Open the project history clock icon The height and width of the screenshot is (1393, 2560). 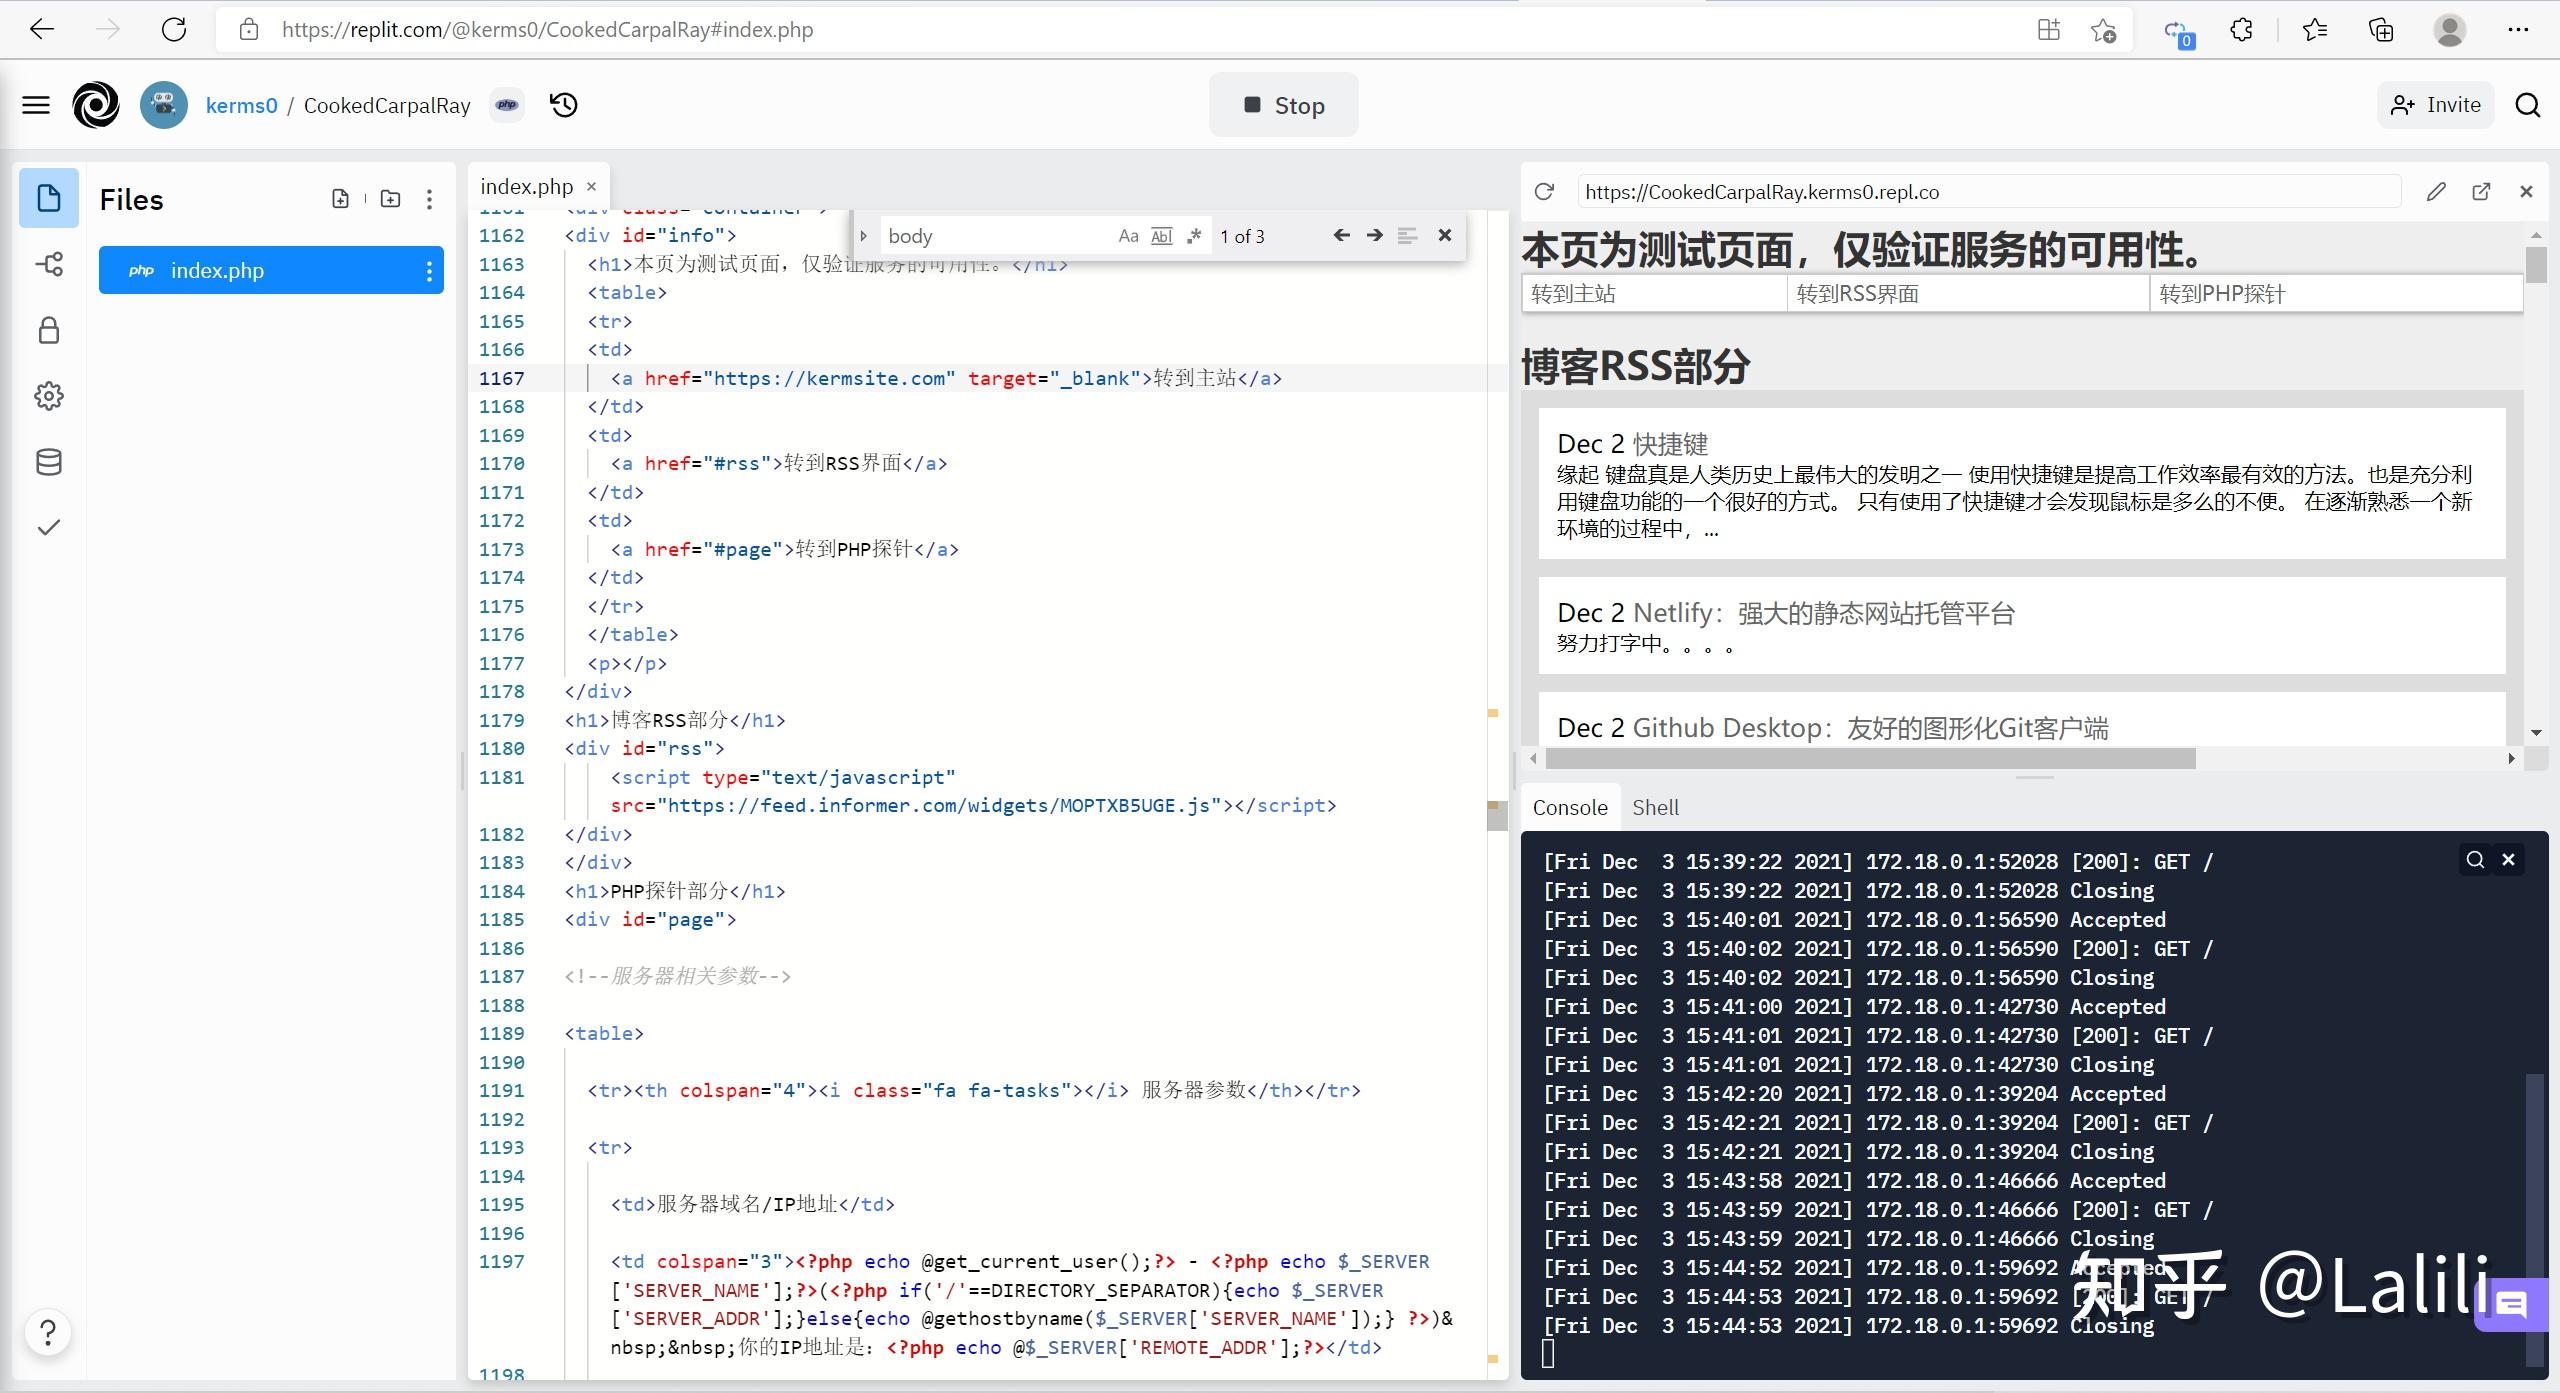click(x=564, y=105)
